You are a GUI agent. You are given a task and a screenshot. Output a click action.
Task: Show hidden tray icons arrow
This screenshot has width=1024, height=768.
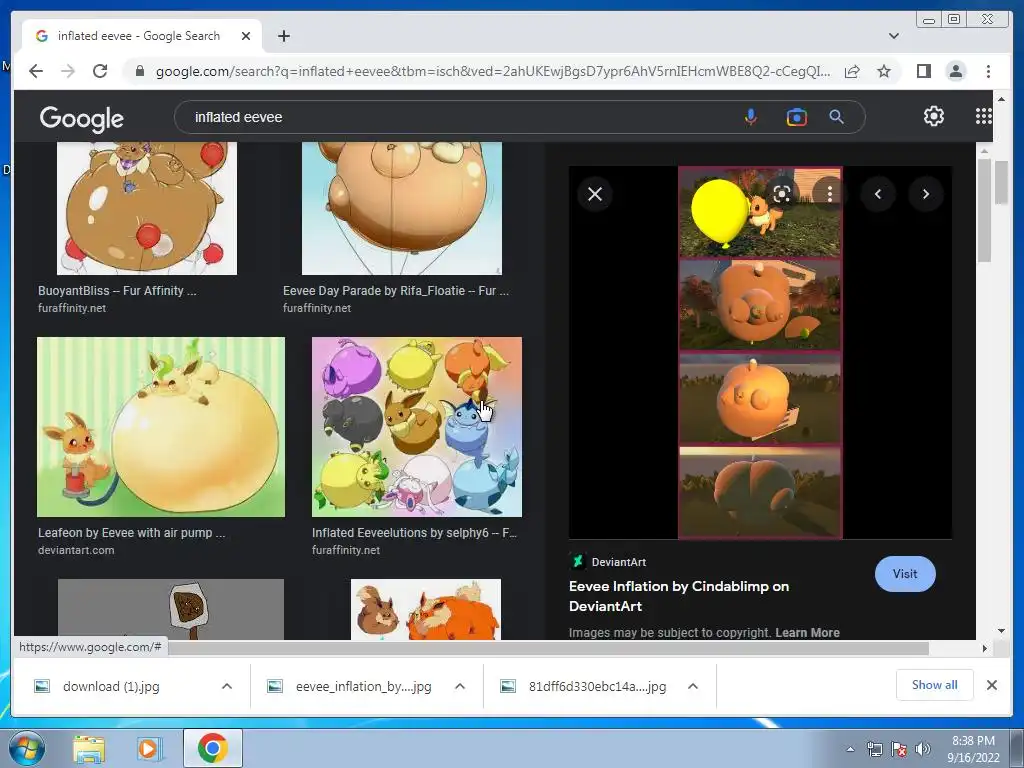click(x=850, y=749)
